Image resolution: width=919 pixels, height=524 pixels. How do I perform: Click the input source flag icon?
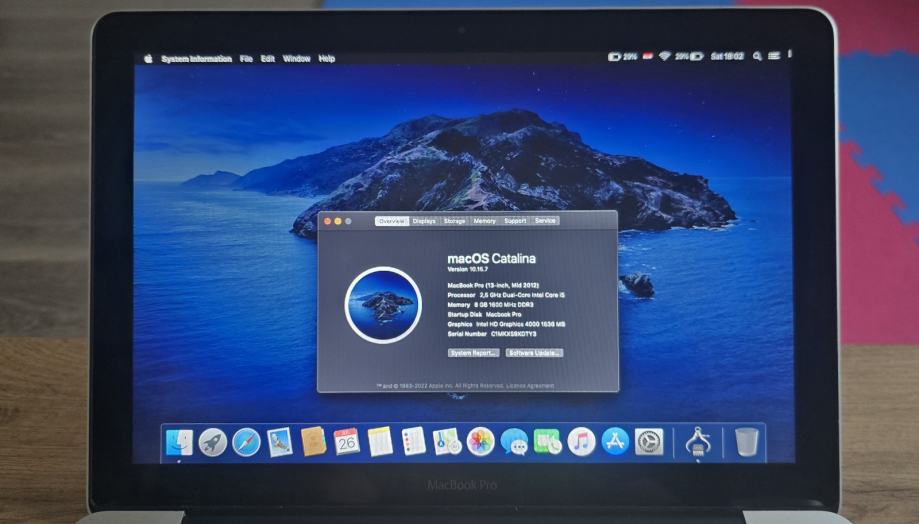(648, 56)
